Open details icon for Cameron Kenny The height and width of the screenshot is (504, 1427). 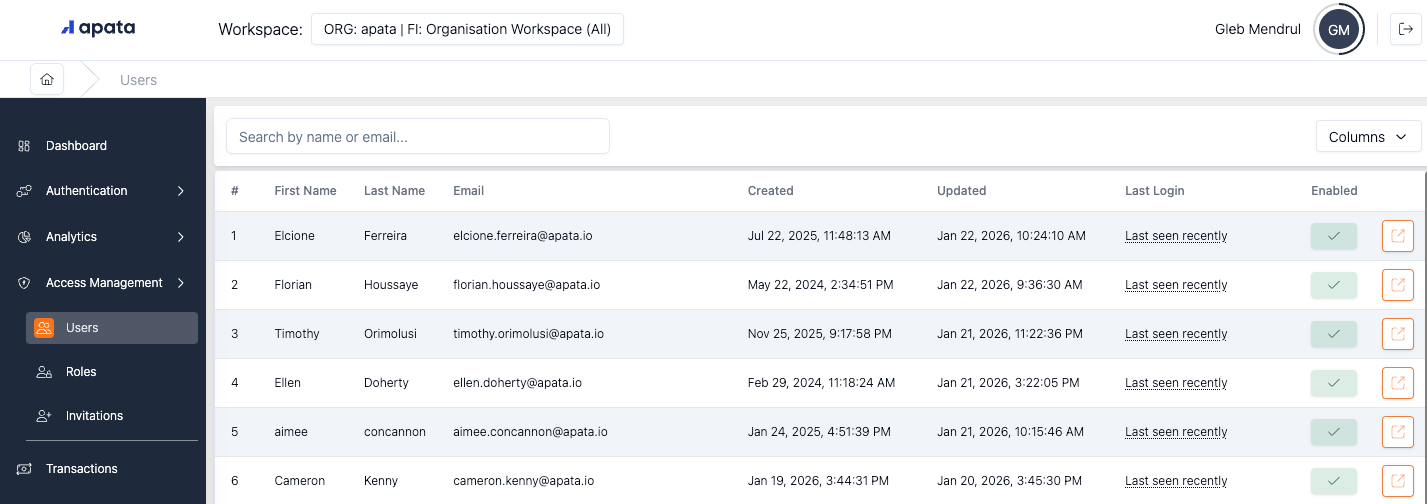point(1397,481)
